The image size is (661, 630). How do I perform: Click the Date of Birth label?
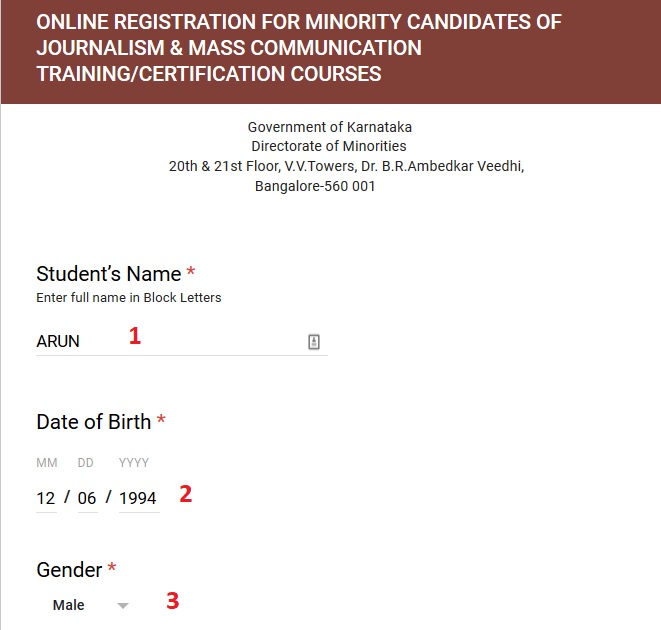pos(94,422)
